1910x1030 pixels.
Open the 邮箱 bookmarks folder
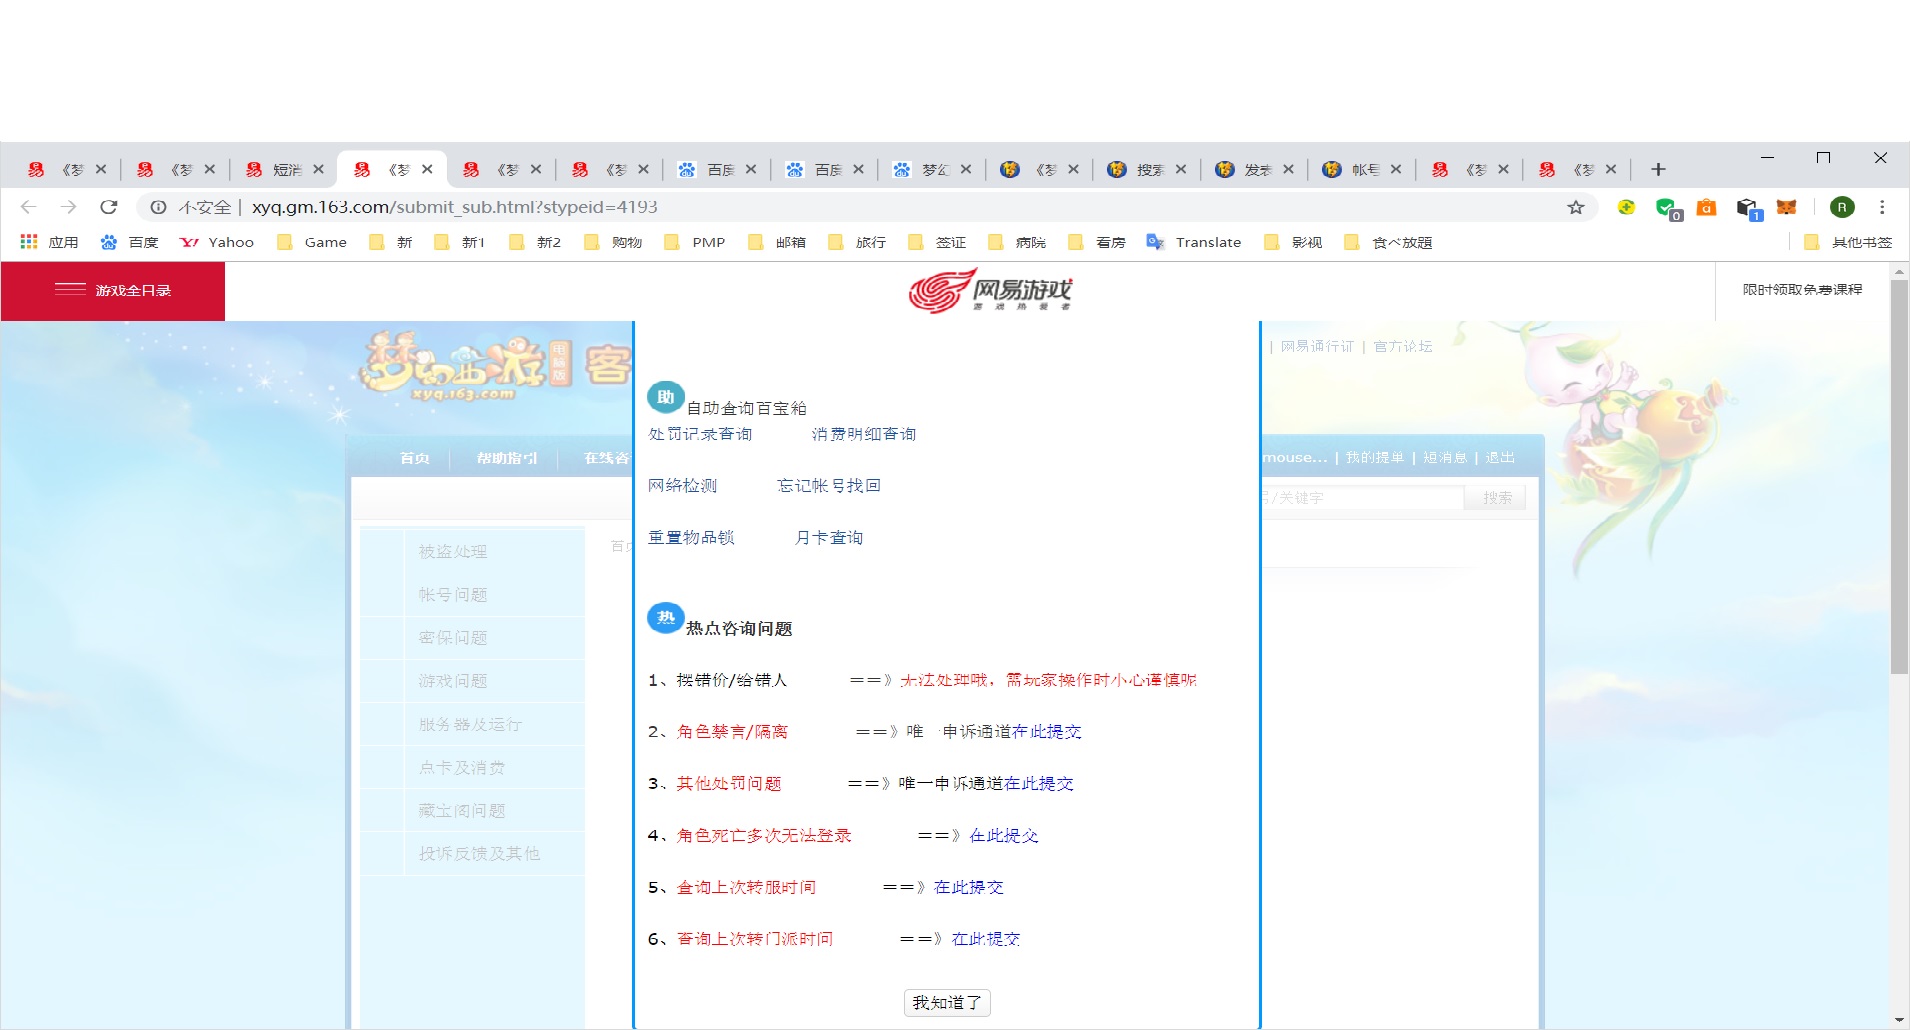[777, 242]
